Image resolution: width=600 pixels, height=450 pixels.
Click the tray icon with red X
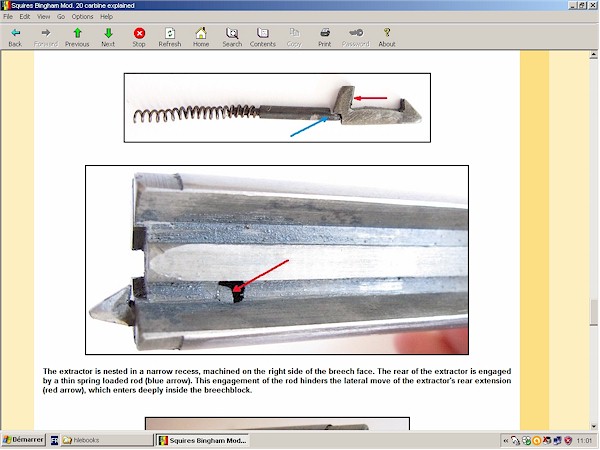(547, 441)
